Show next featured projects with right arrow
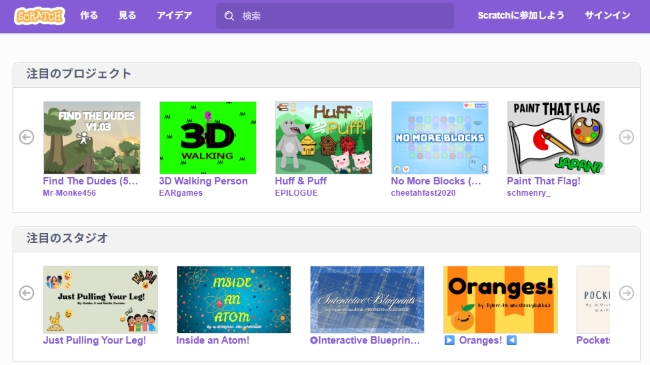Screen dimensions: 650x365 coord(626,137)
